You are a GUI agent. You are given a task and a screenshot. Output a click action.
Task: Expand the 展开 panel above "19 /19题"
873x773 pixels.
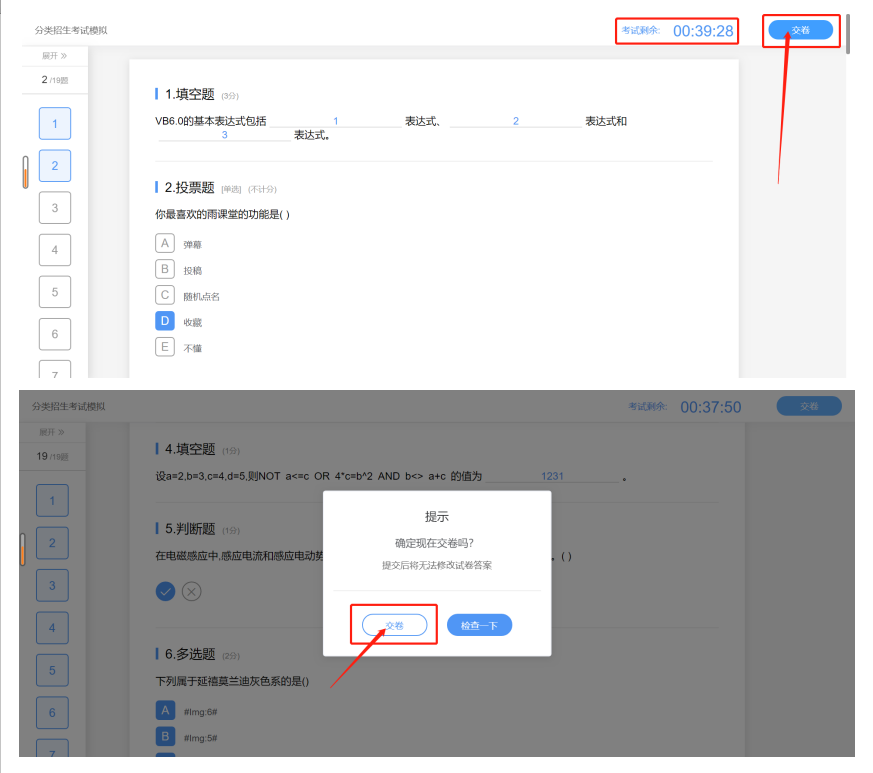52,432
